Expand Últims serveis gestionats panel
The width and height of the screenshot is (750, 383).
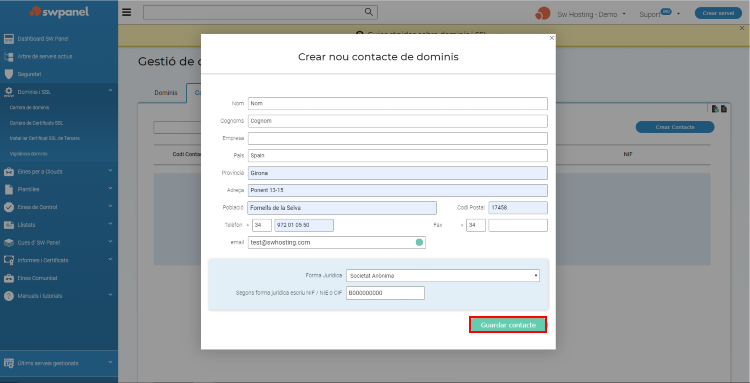coord(110,362)
